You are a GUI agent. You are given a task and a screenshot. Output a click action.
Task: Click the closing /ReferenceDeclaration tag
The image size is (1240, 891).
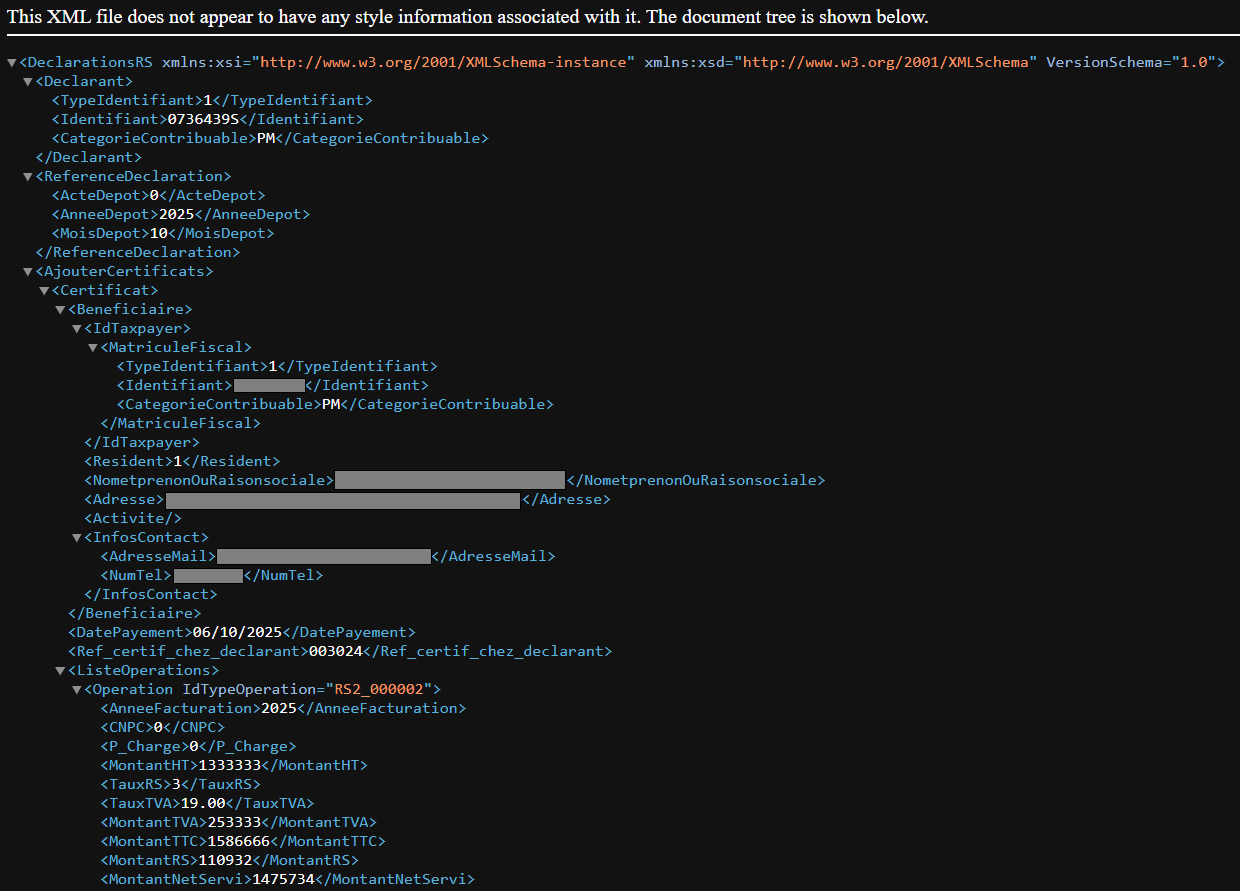(137, 253)
